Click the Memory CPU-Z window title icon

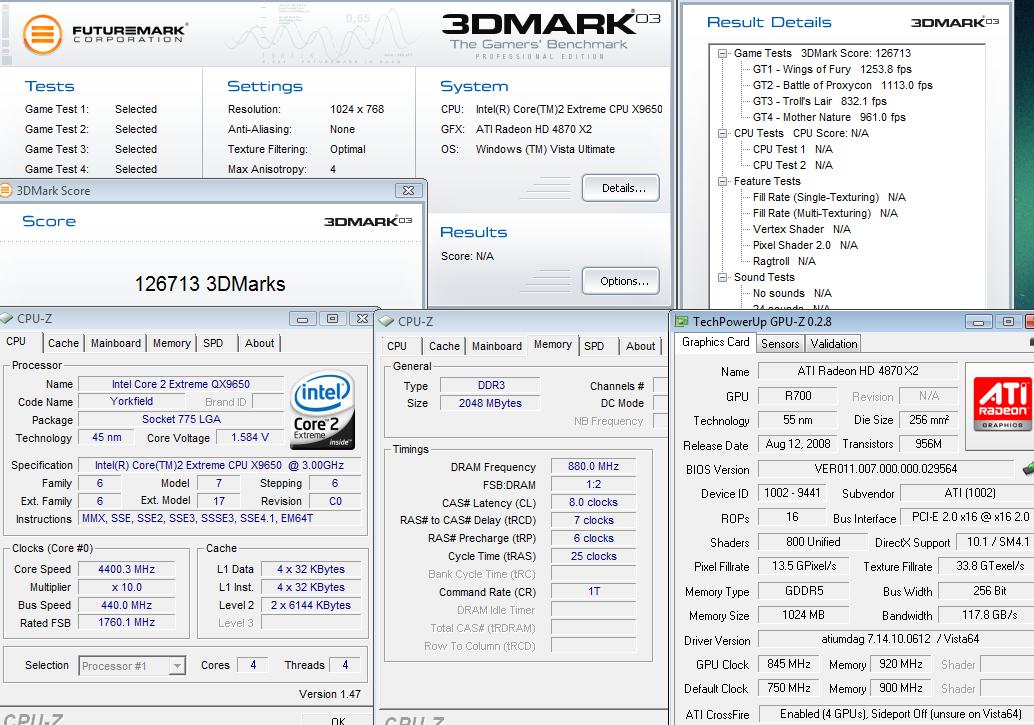(x=386, y=321)
